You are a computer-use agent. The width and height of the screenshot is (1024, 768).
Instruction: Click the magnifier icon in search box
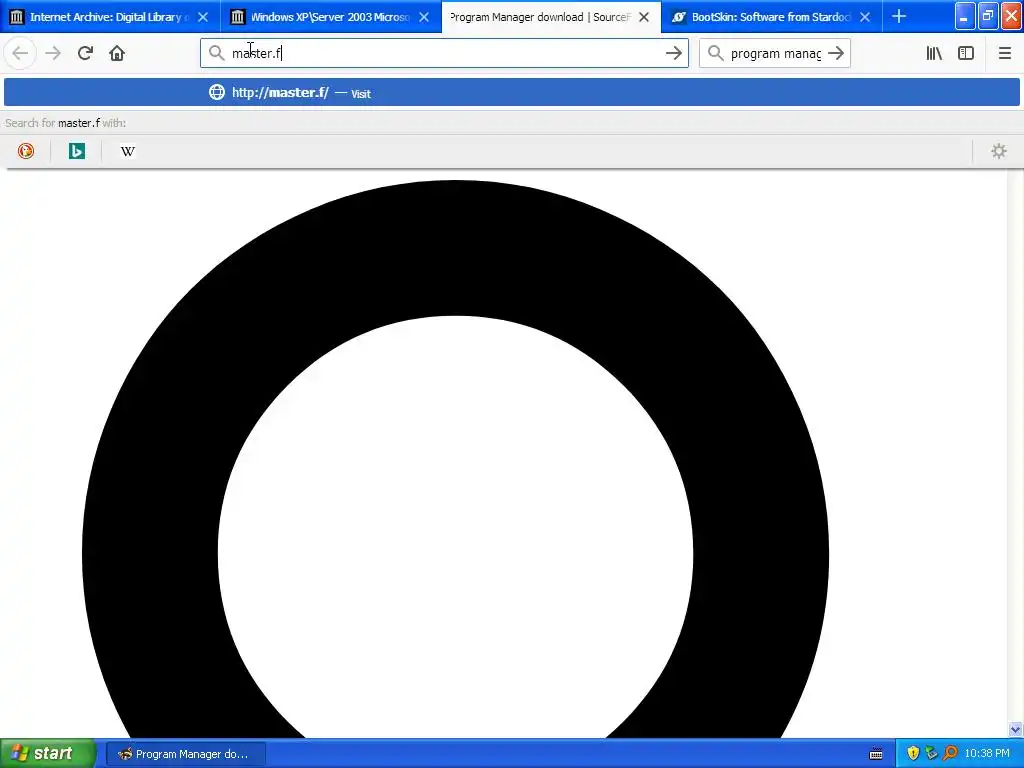coord(715,54)
